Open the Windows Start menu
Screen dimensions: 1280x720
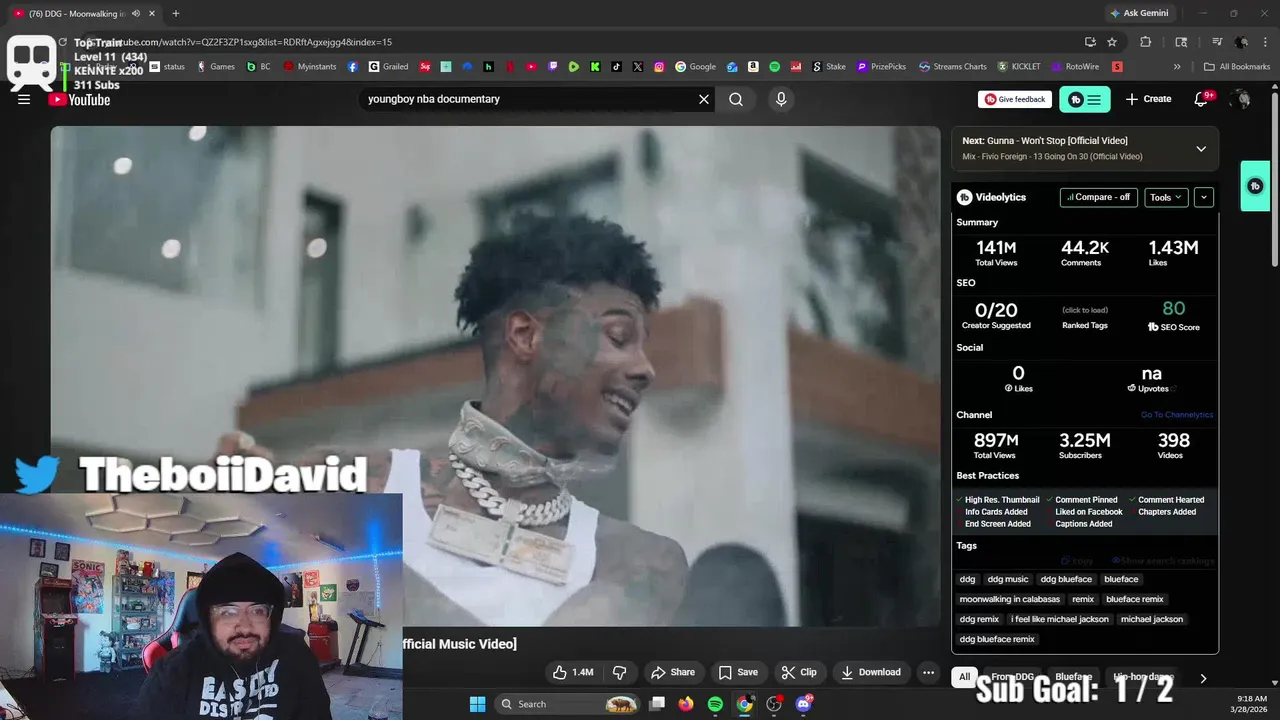point(477,704)
